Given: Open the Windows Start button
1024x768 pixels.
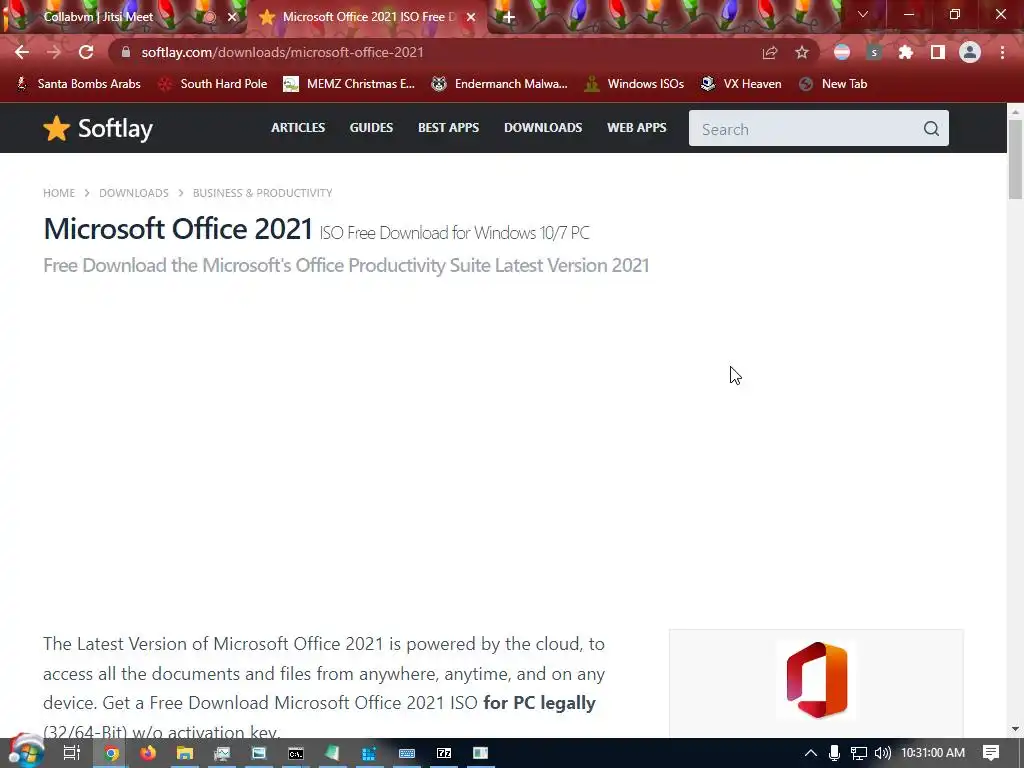Looking at the screenshot, I should point(26,752).
